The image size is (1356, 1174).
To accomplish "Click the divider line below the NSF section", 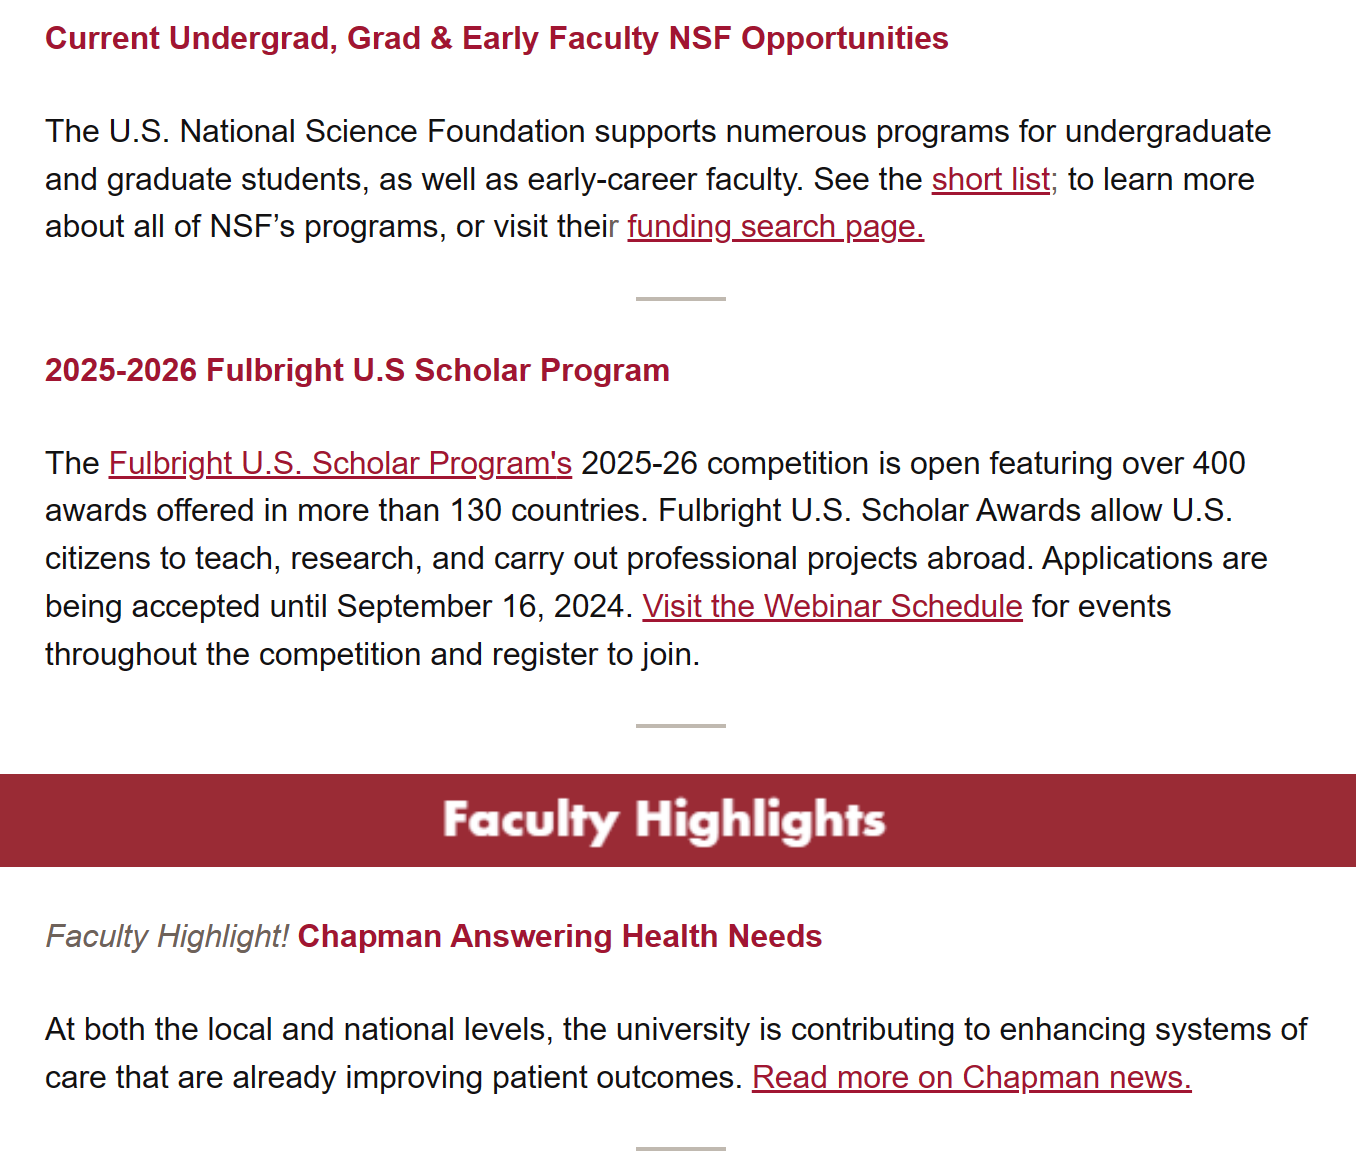I will (680, 299).
